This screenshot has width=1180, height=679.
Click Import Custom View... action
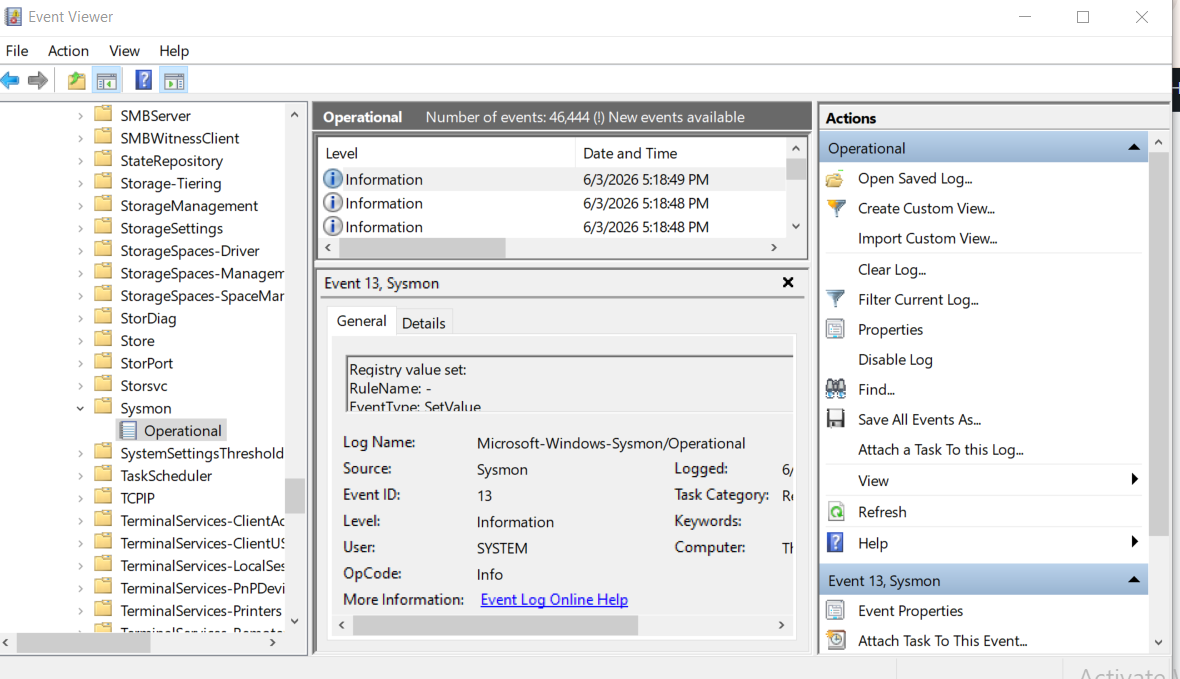pyautogui.click(x=927, y=239)
